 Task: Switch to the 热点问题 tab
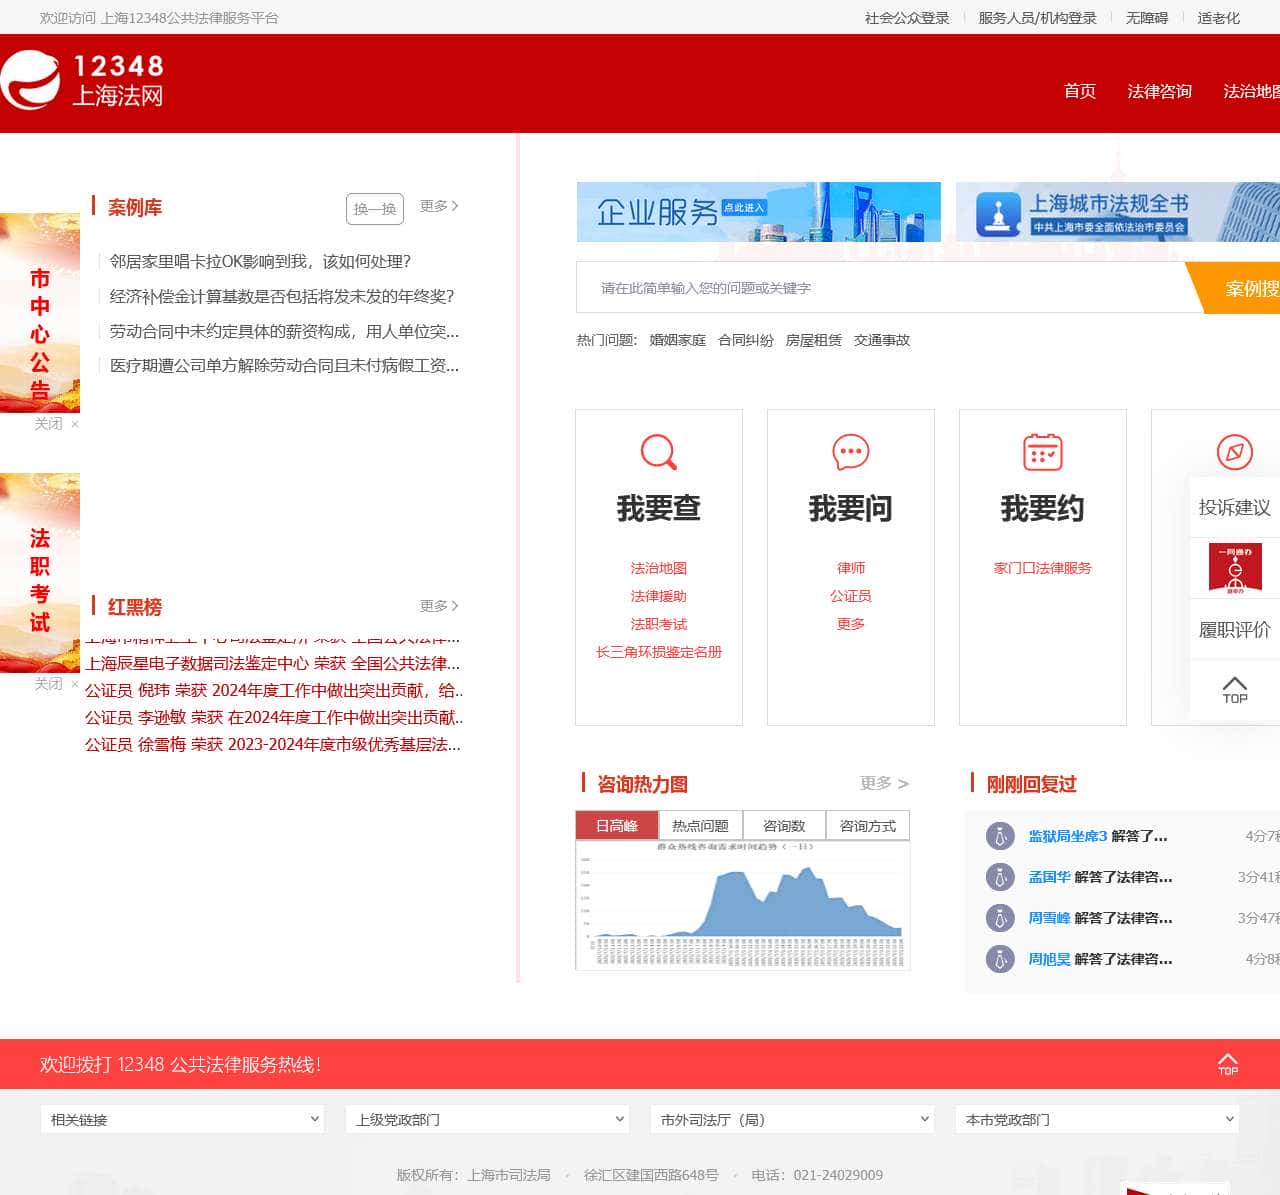pos(700,825)
